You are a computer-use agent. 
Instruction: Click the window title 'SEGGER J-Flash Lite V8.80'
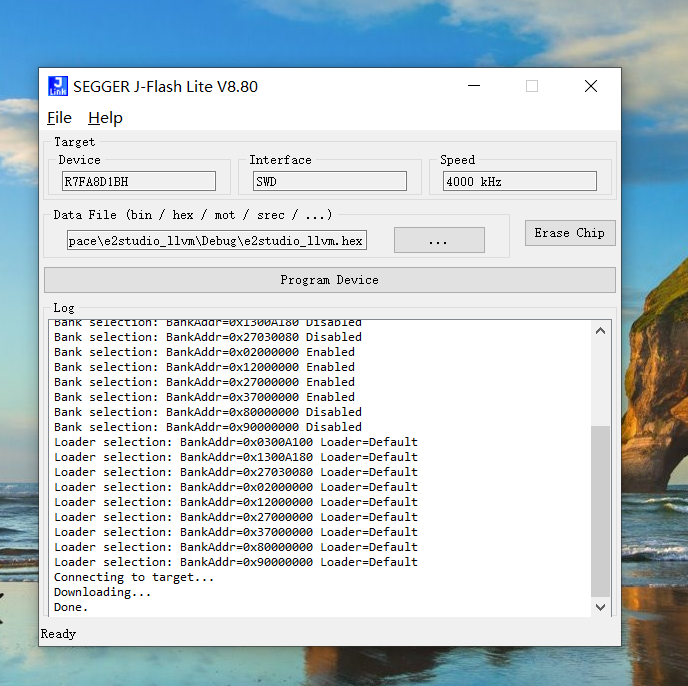coord(165,86)
